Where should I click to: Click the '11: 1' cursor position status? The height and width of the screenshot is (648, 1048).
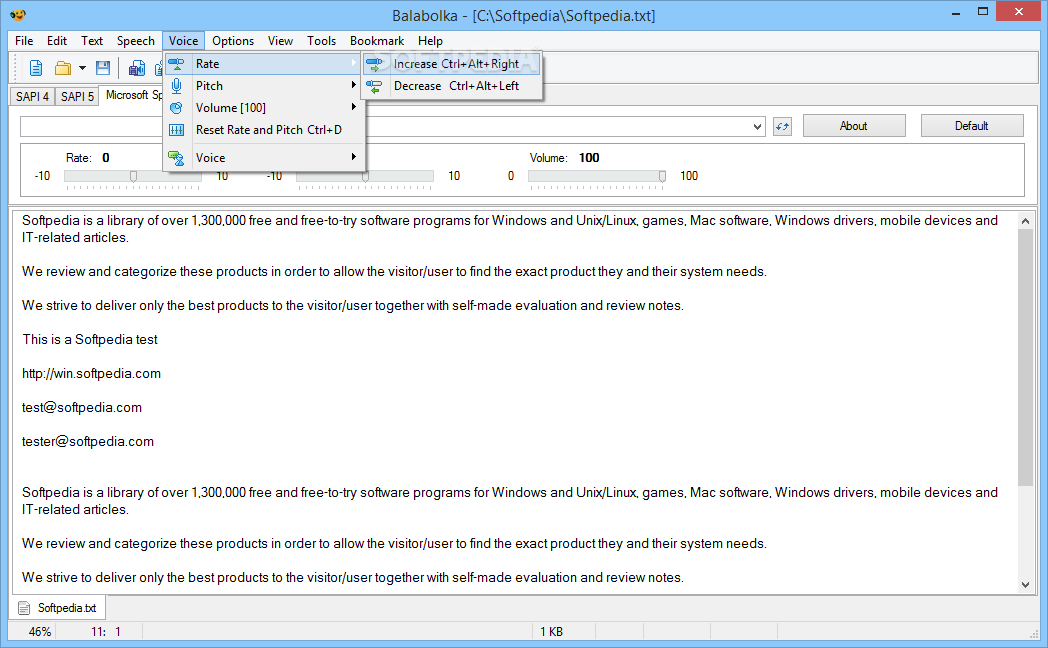coord(106,631)
